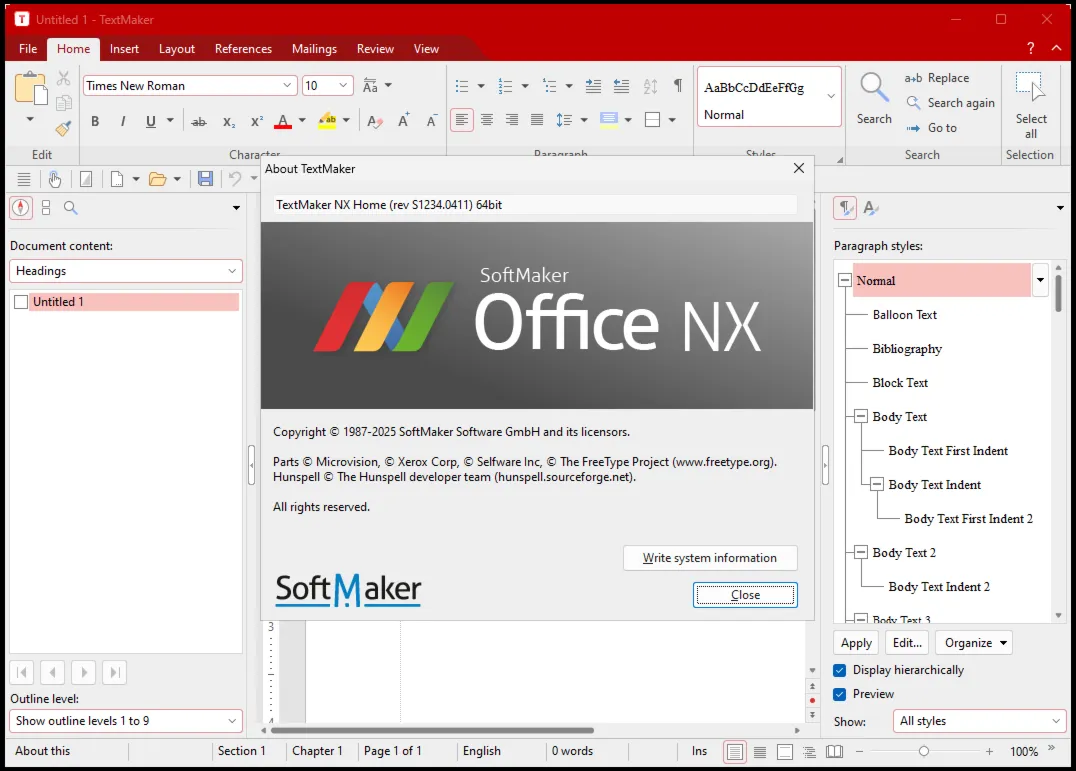Open the Organize dropdown button
The image size is (1076, 771).
974,643
